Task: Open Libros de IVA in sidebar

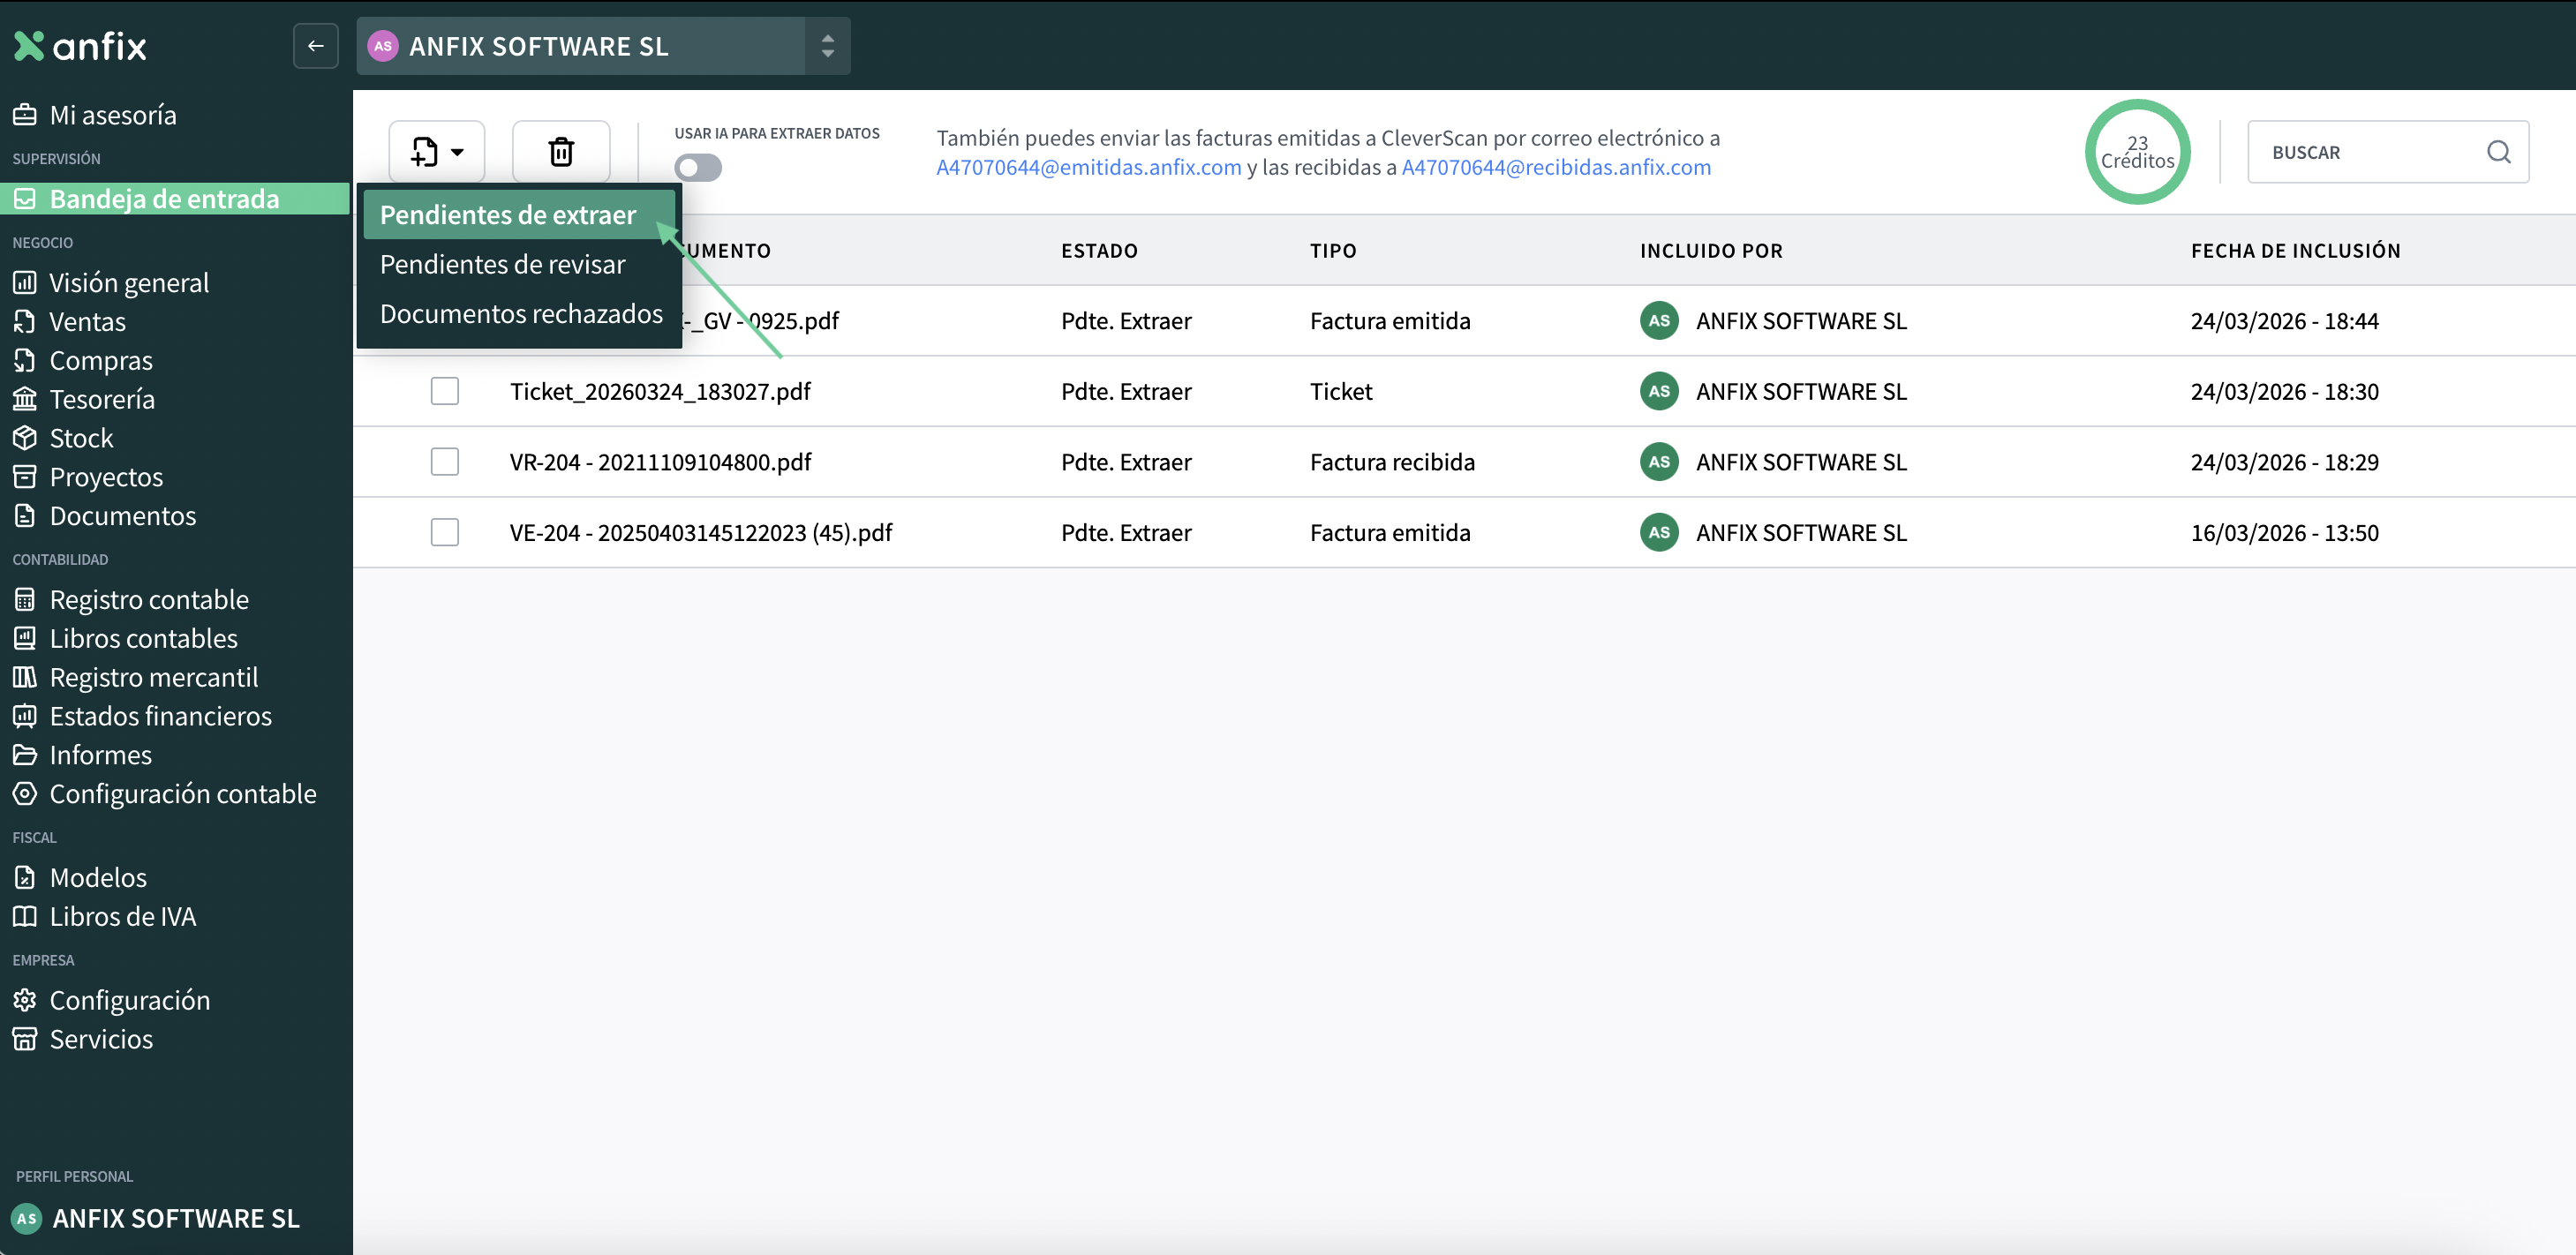Action: (122, 916)
